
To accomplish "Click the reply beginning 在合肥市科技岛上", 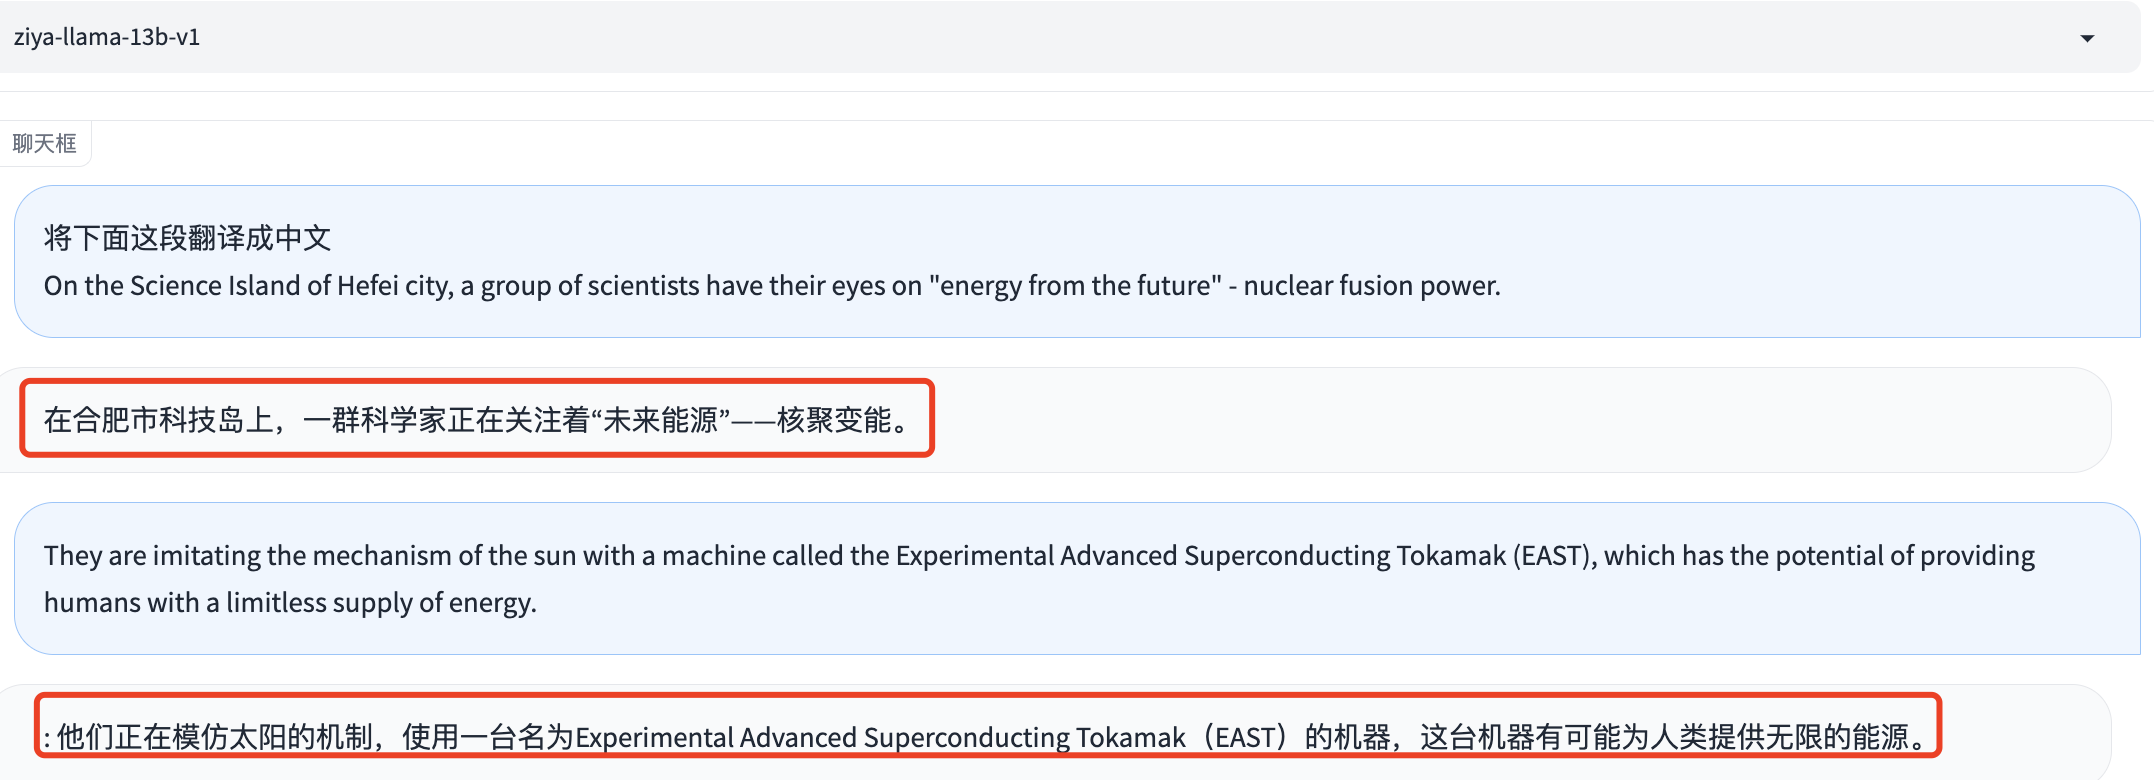I will tap(478, 420).
